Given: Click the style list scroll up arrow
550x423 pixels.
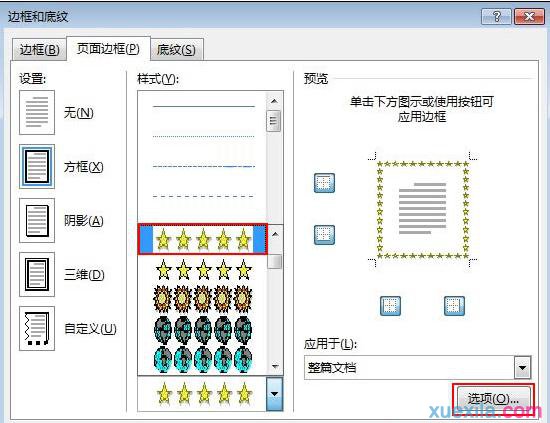Looking at the screenshot, I should pyautogui.click(x=274, y=101).
